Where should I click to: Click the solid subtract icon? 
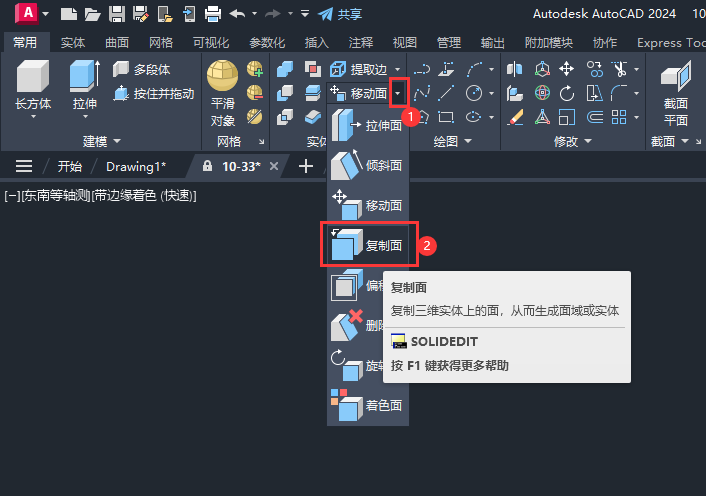point(285,93)
